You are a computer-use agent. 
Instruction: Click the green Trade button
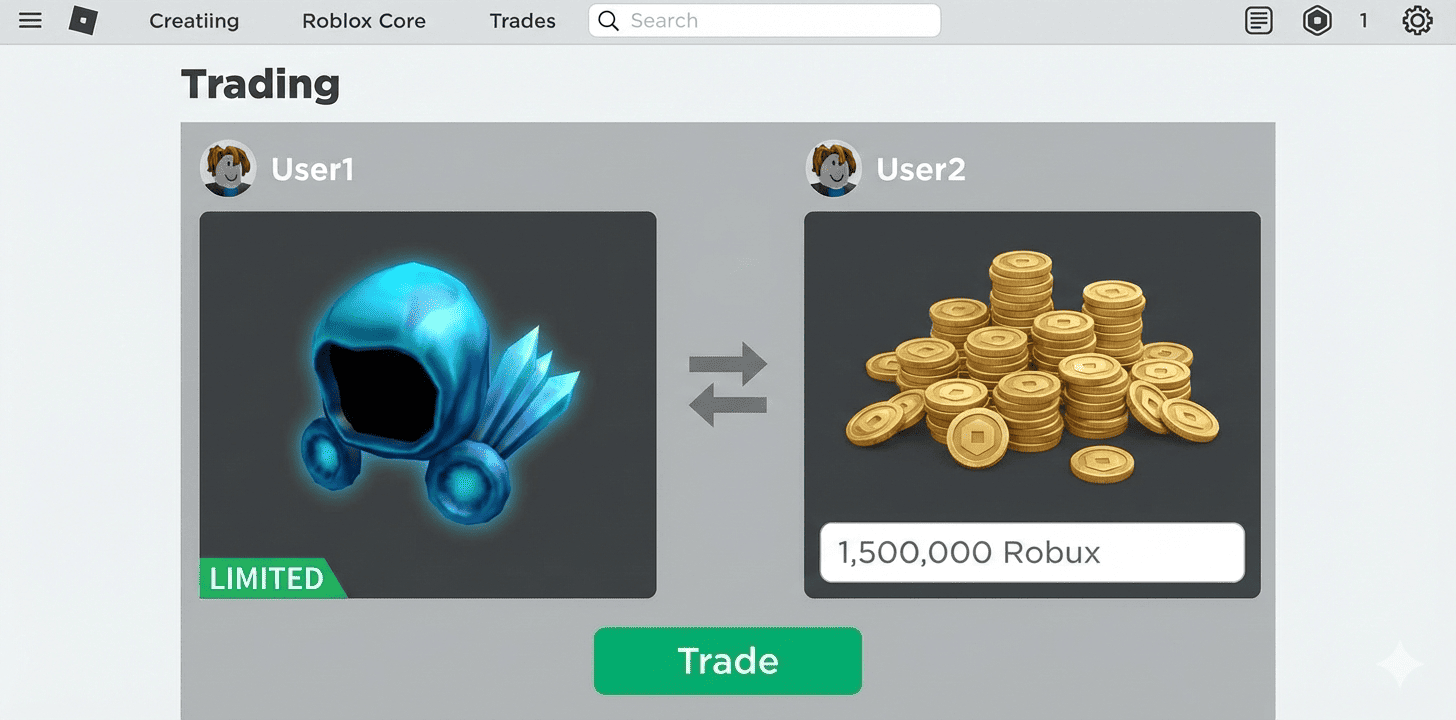coord(728,661)
